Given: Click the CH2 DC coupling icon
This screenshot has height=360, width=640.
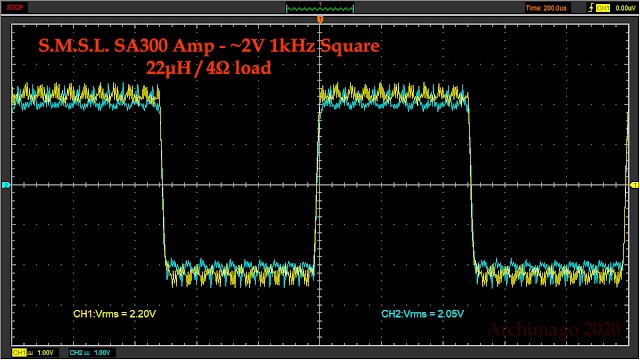Looking at the screenshot, I should (87, 353).
